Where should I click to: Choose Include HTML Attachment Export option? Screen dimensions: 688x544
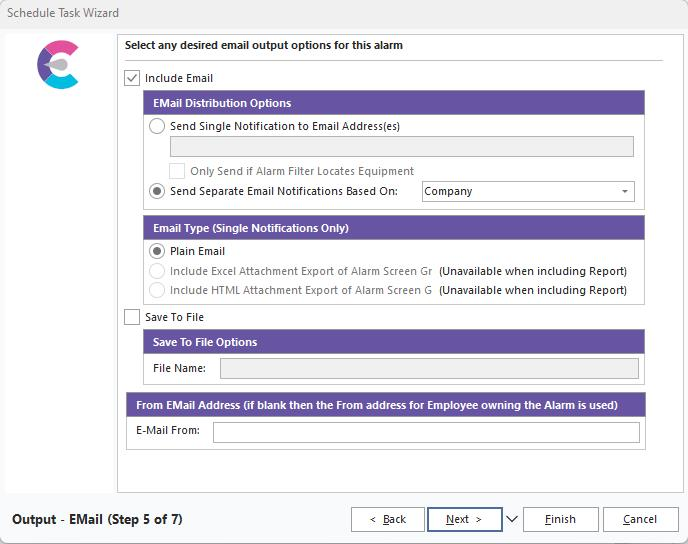pos(157,290)
